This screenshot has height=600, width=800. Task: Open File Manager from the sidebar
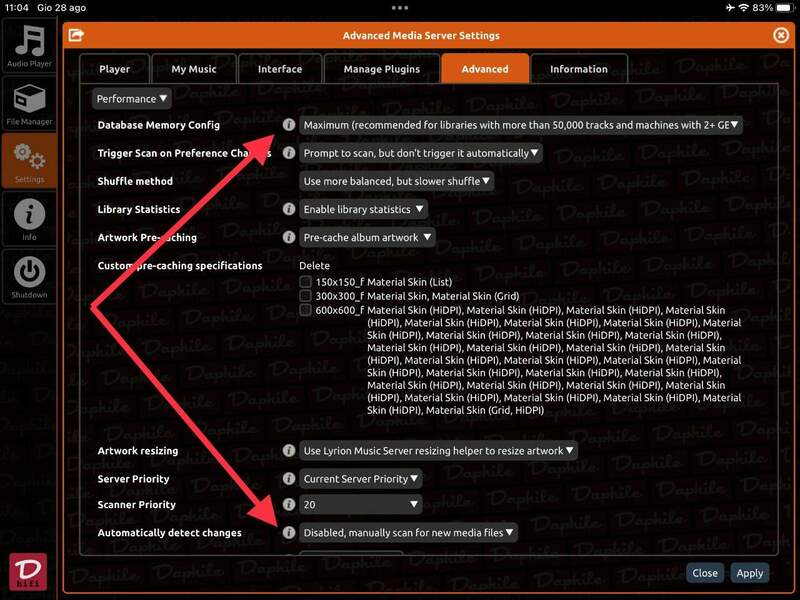(29, 103)
